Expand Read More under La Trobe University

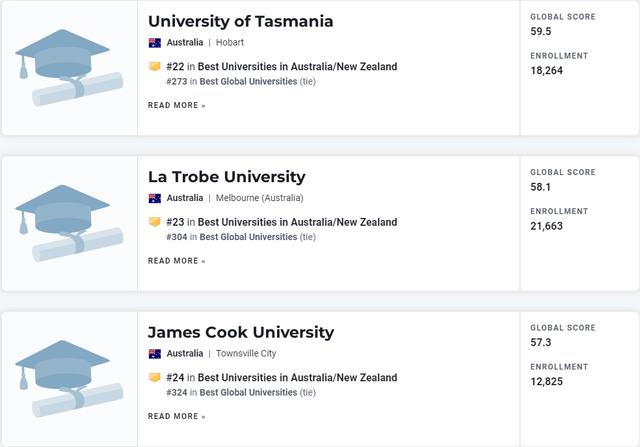tap(176, 261)
